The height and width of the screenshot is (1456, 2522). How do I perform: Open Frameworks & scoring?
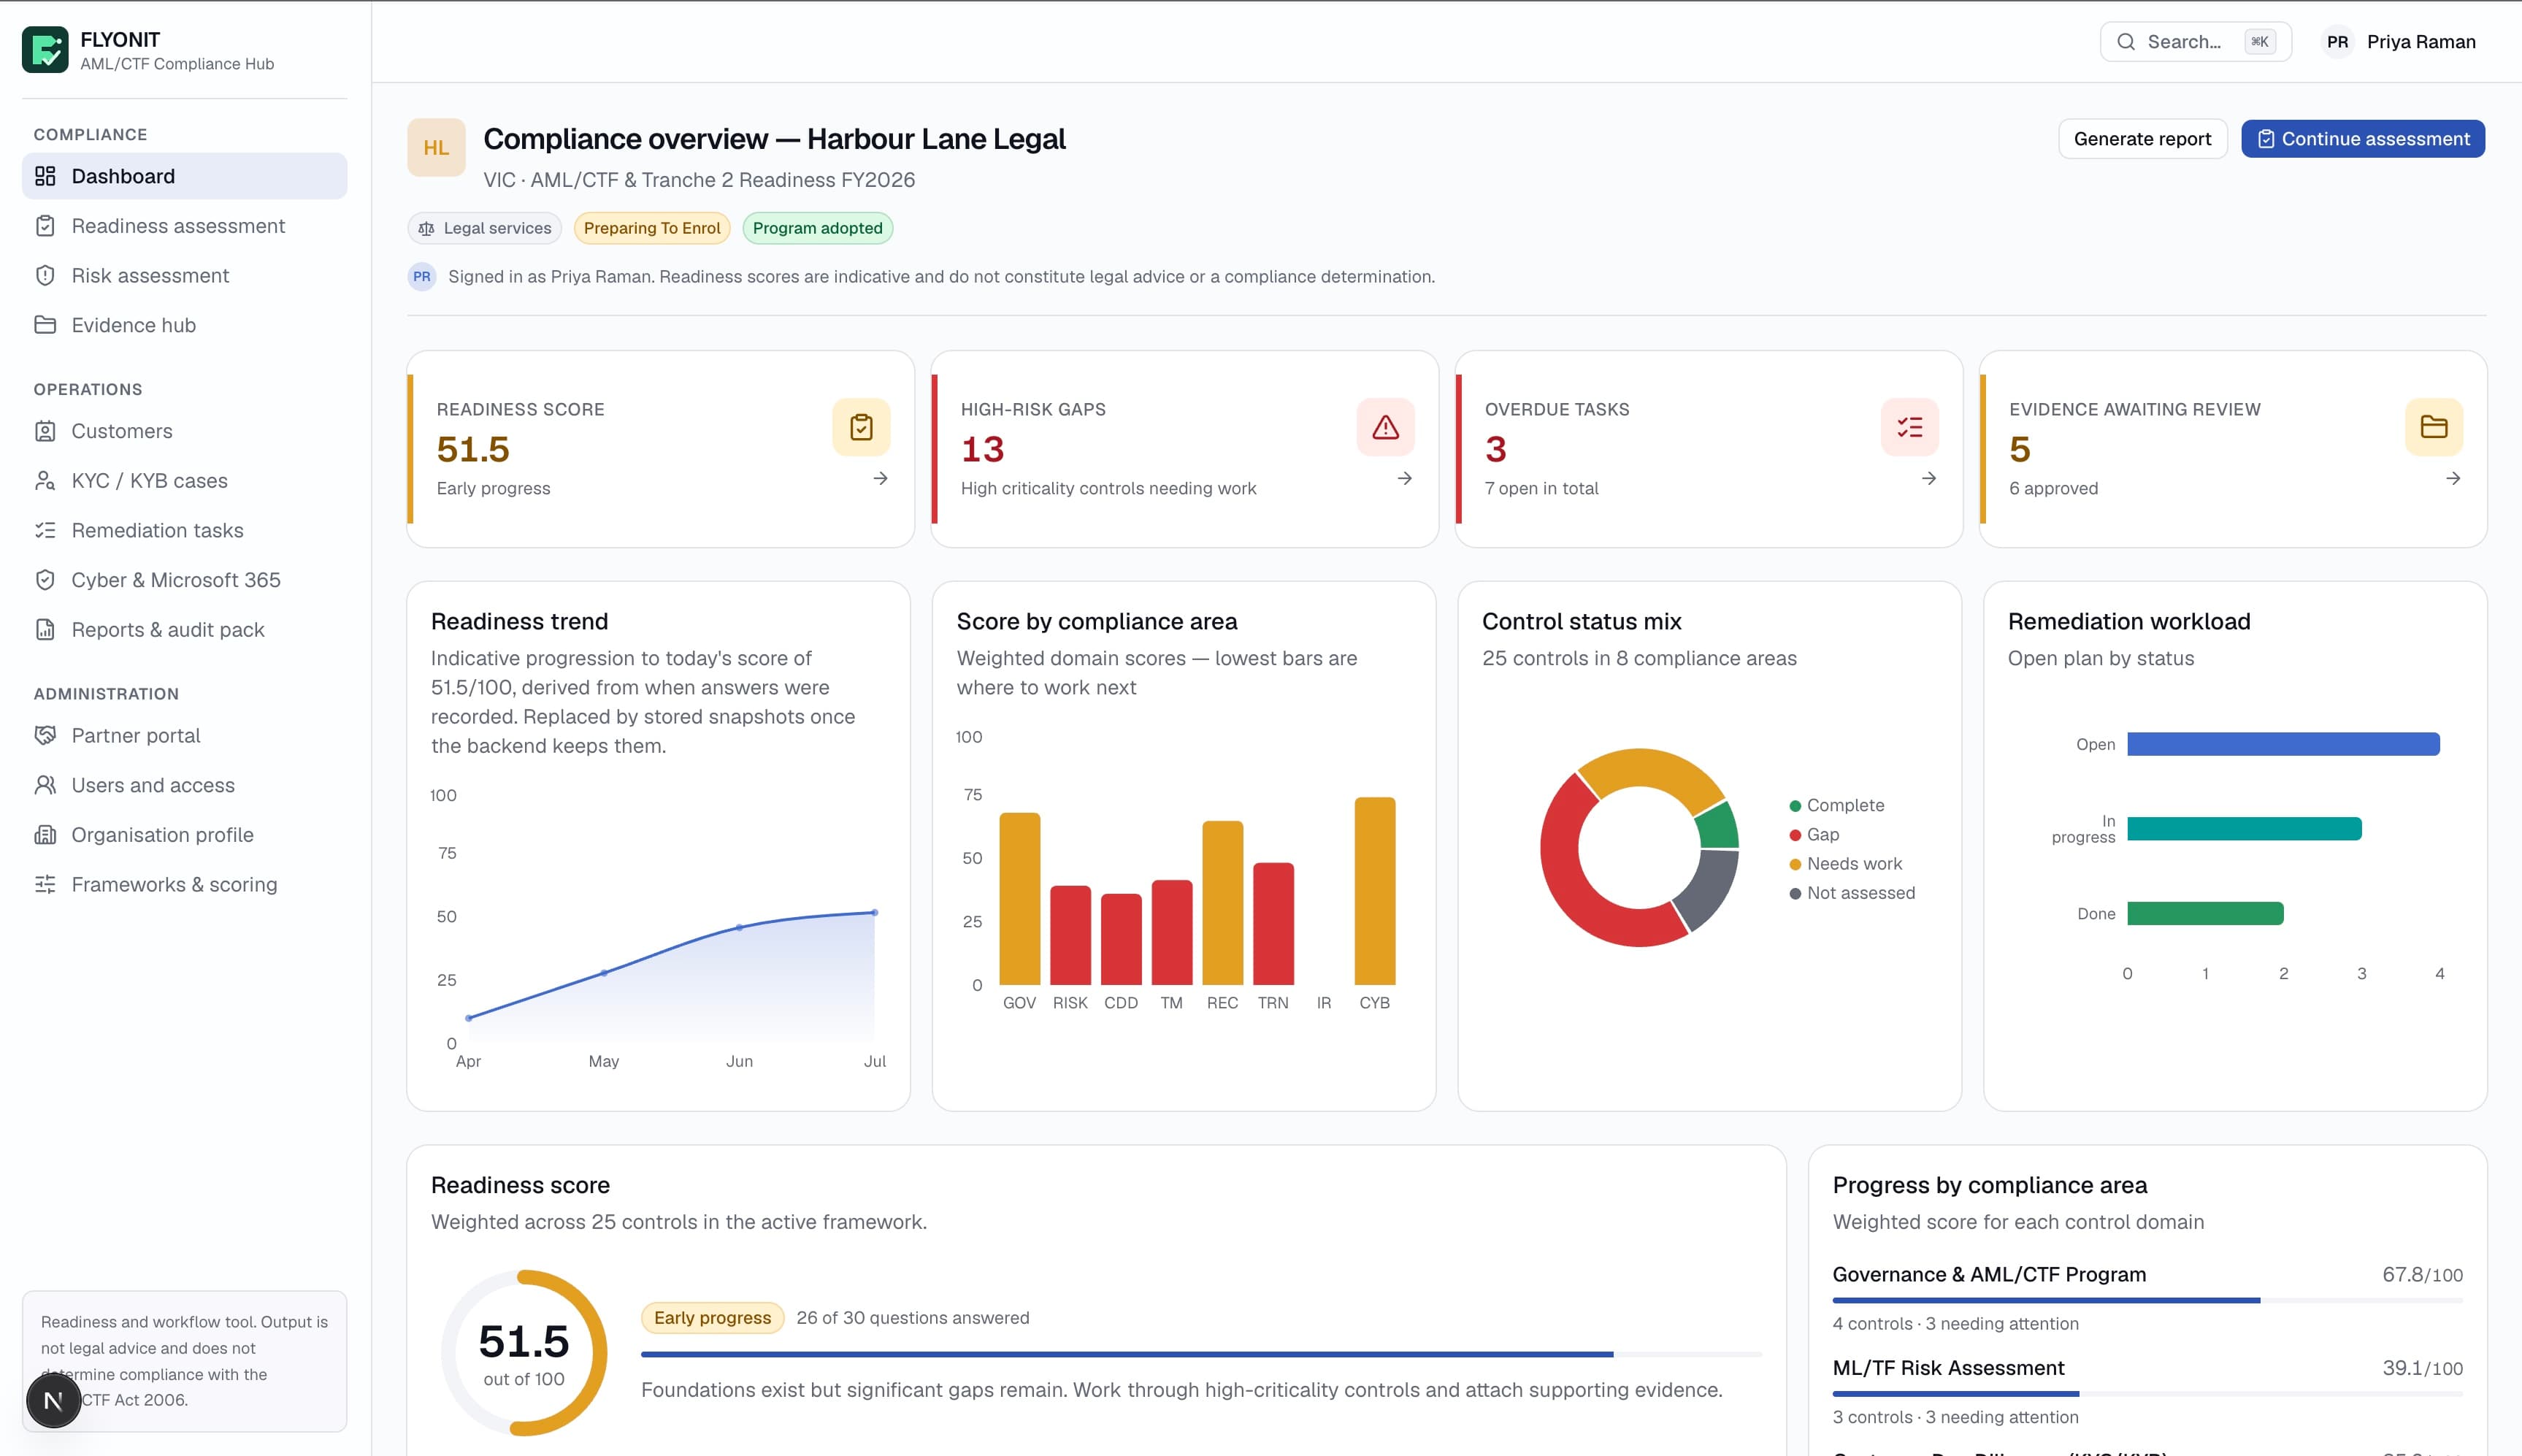coord(184,884)
